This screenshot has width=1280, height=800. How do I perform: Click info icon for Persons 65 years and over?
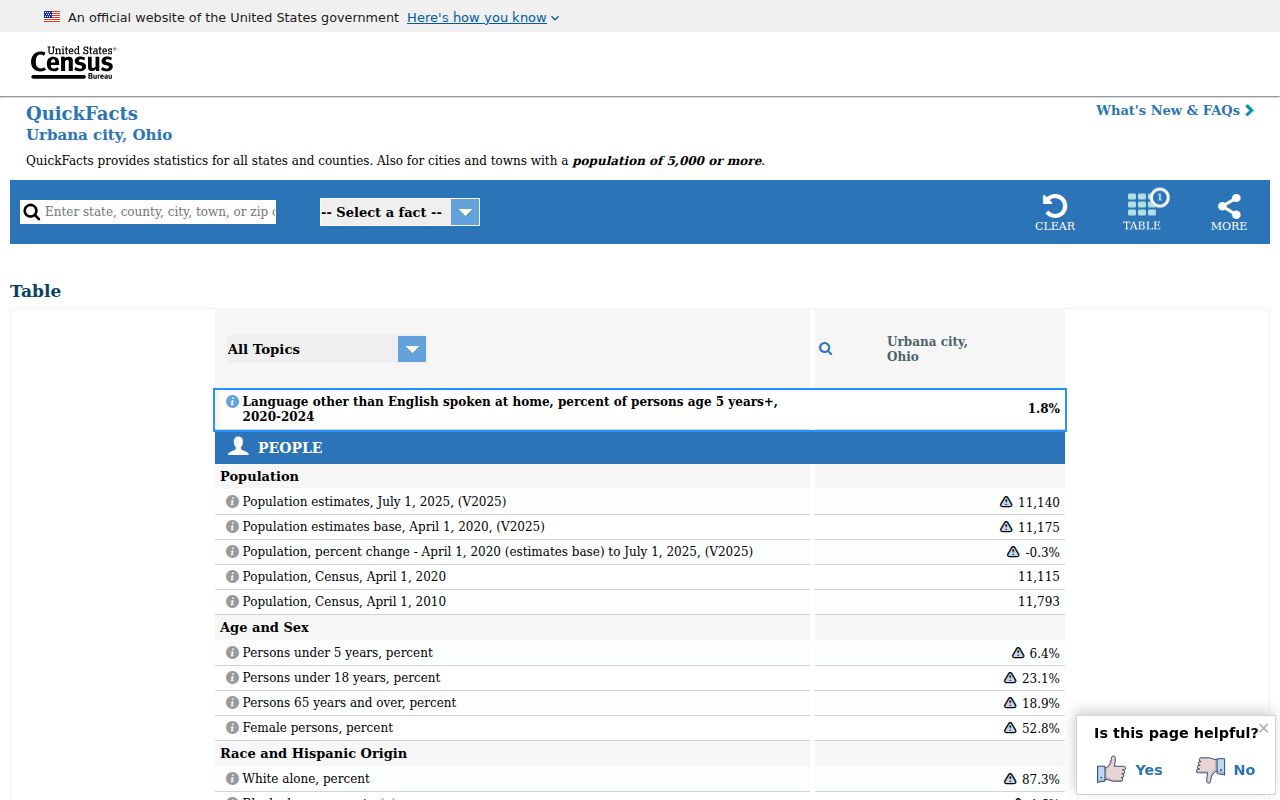tap(232, 702)
